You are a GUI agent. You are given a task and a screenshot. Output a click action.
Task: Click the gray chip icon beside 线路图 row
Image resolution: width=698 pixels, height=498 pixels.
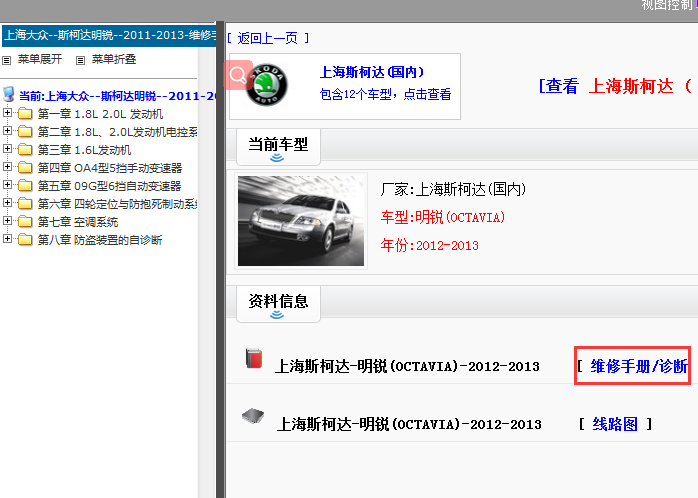[x=253, y=416]
